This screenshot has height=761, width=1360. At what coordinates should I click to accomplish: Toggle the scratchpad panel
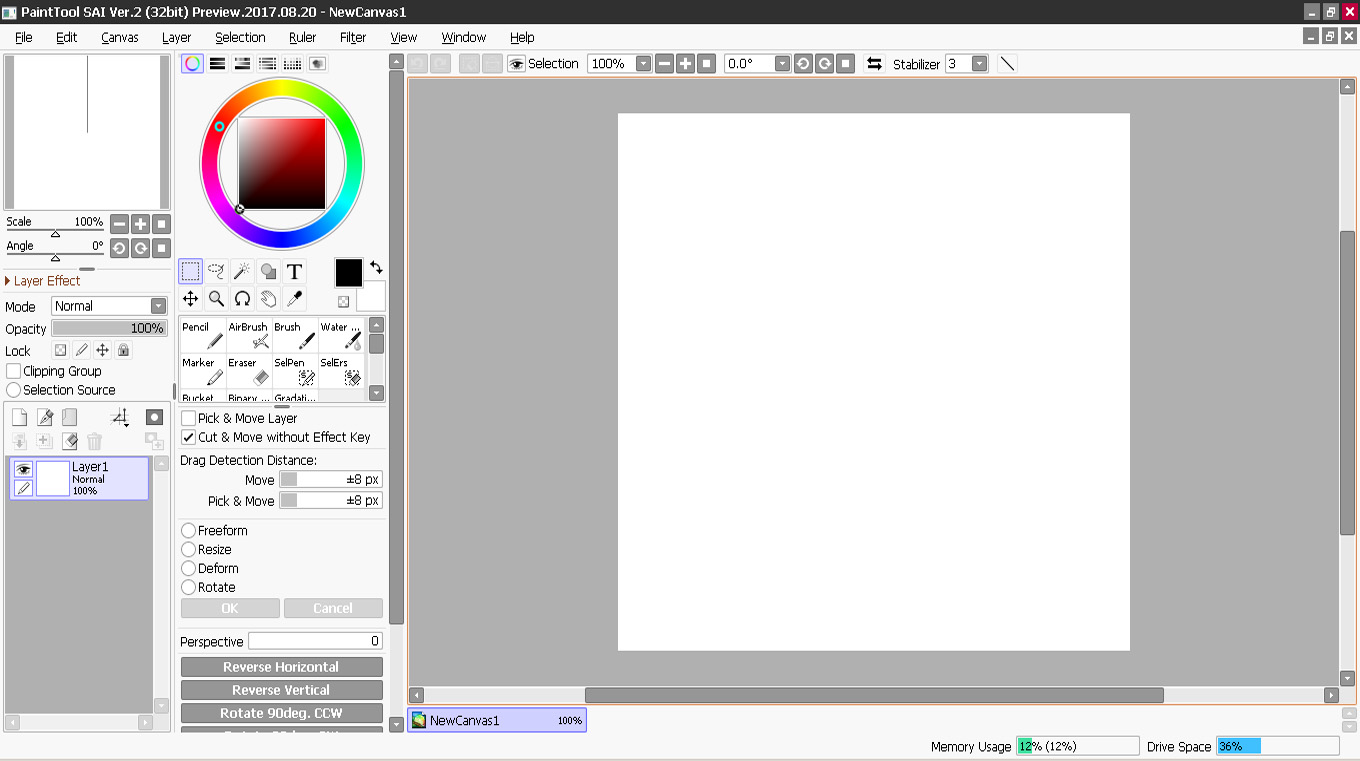tap(317, 63)
